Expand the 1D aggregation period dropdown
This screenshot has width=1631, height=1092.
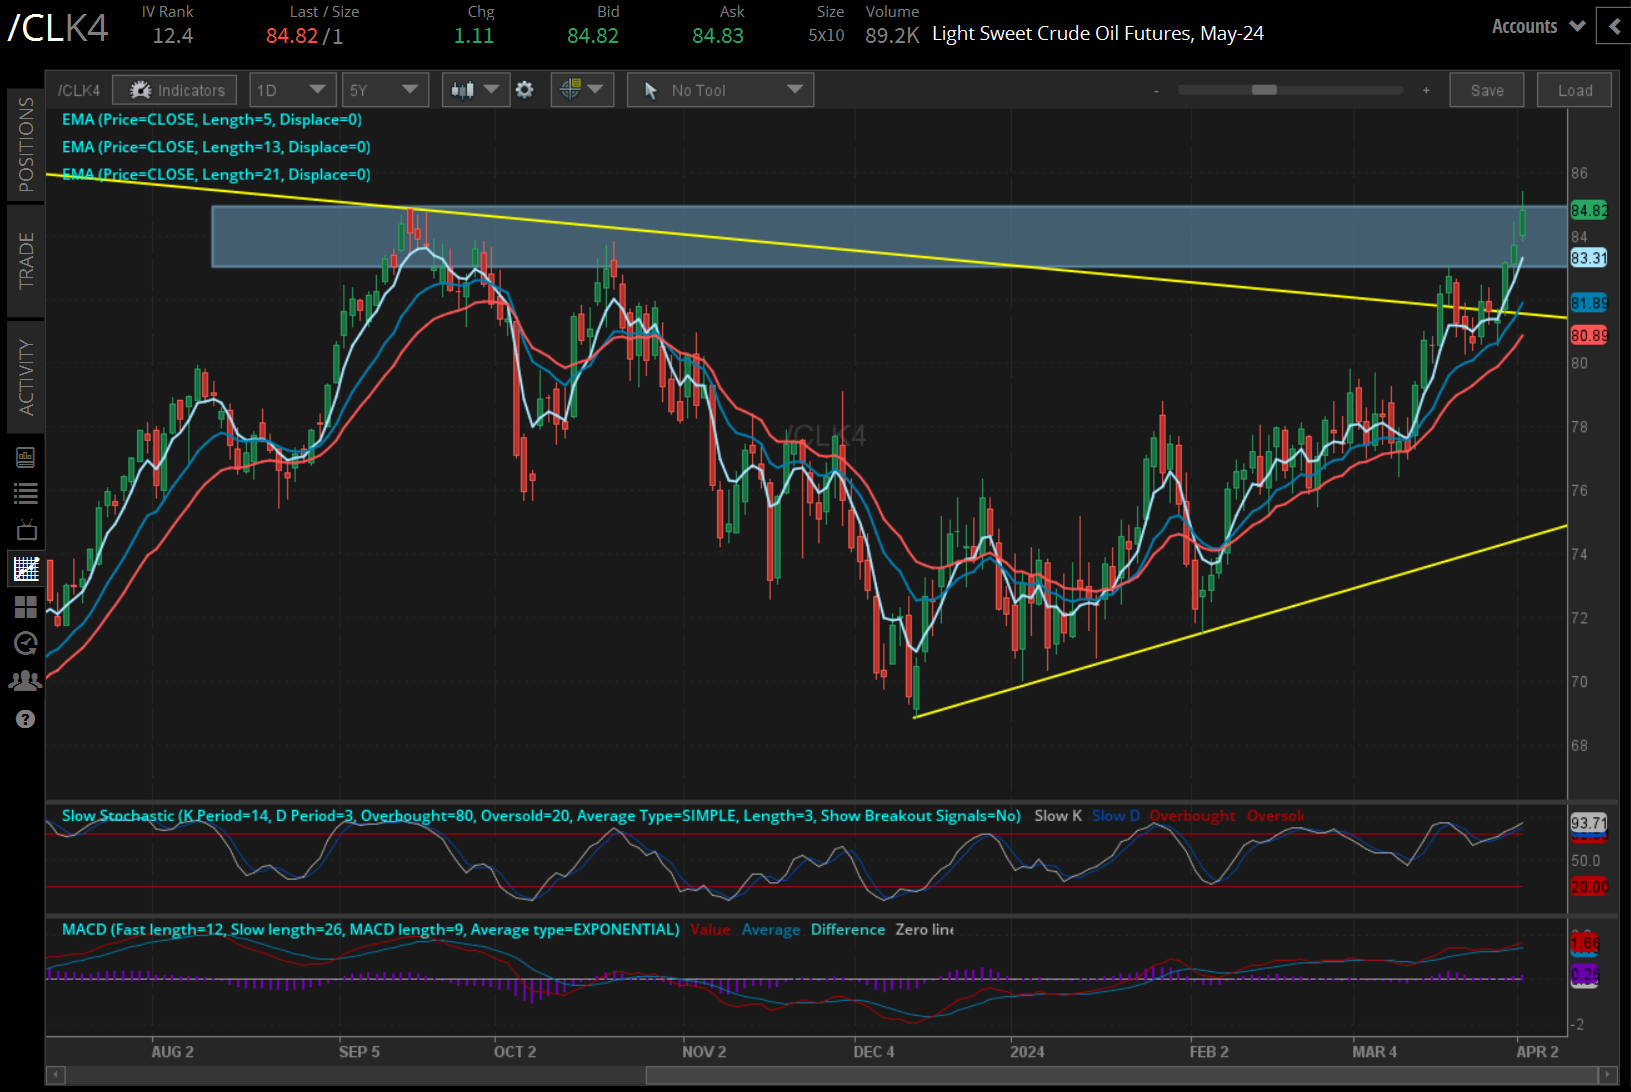(x=291, y=90)
